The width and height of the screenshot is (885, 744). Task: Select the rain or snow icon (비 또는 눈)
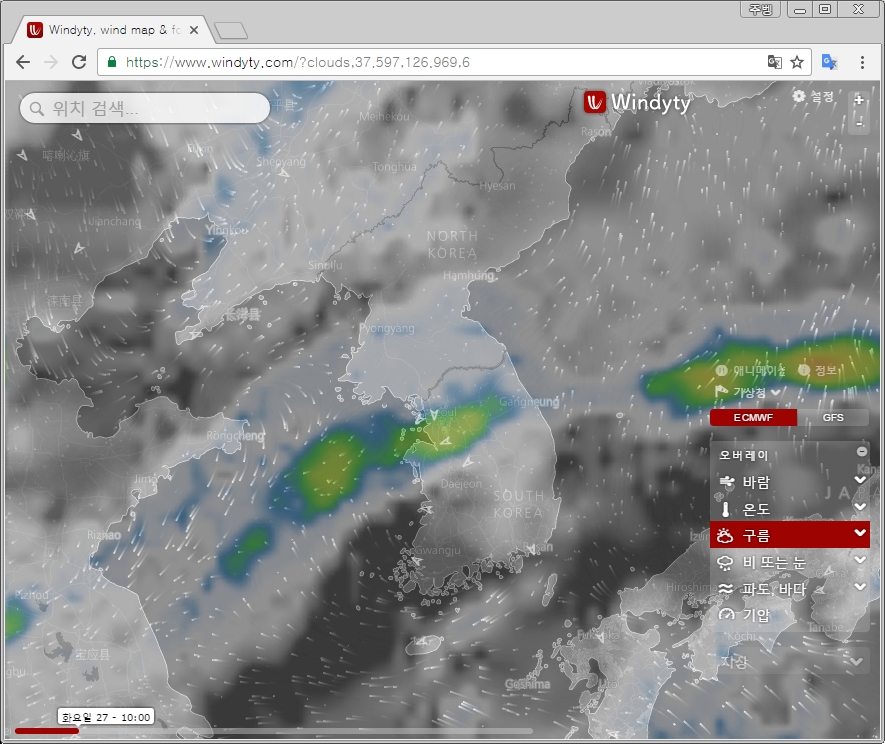pos(725,562)
